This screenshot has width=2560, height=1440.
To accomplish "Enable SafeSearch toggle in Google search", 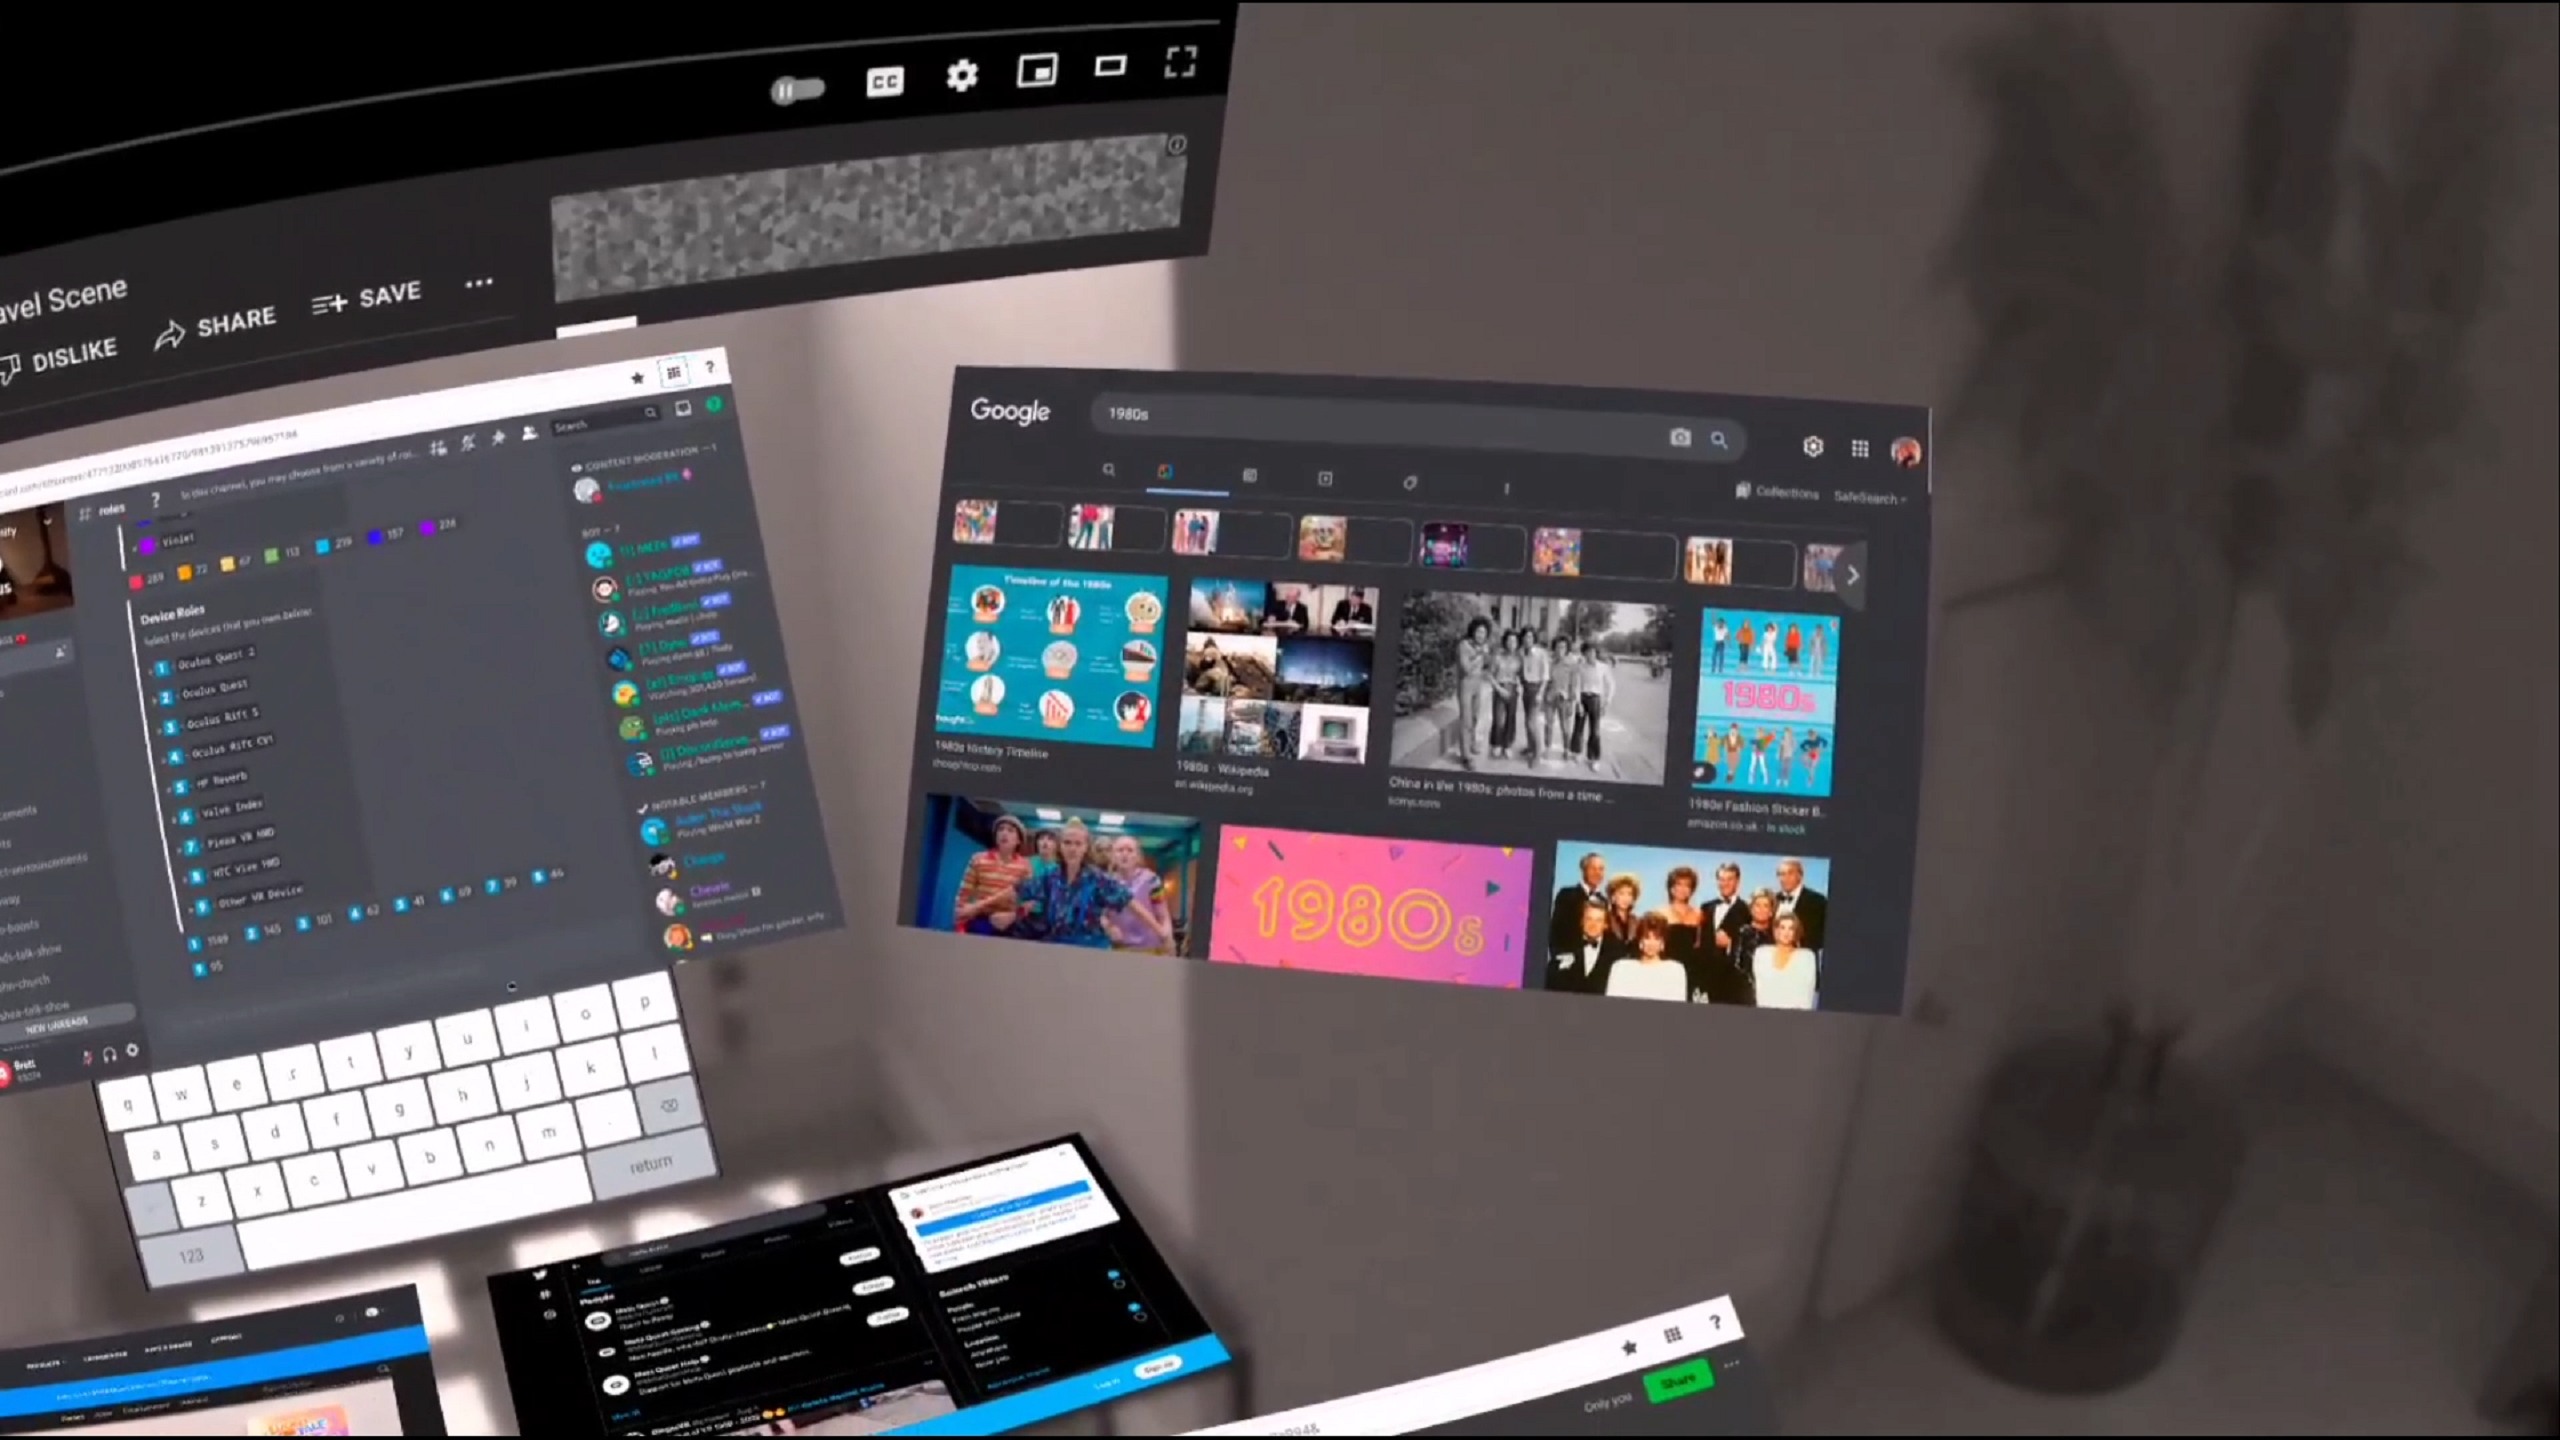I will [x=1871, y=496].
